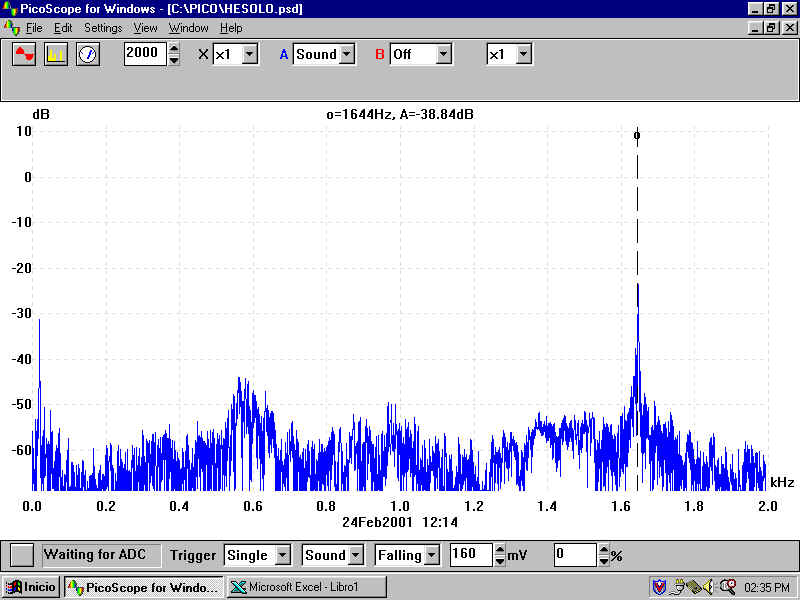Viewport: 800px width, 600px height.
Task: Click the Inicio start button
Action: click(x=32, y=587)
